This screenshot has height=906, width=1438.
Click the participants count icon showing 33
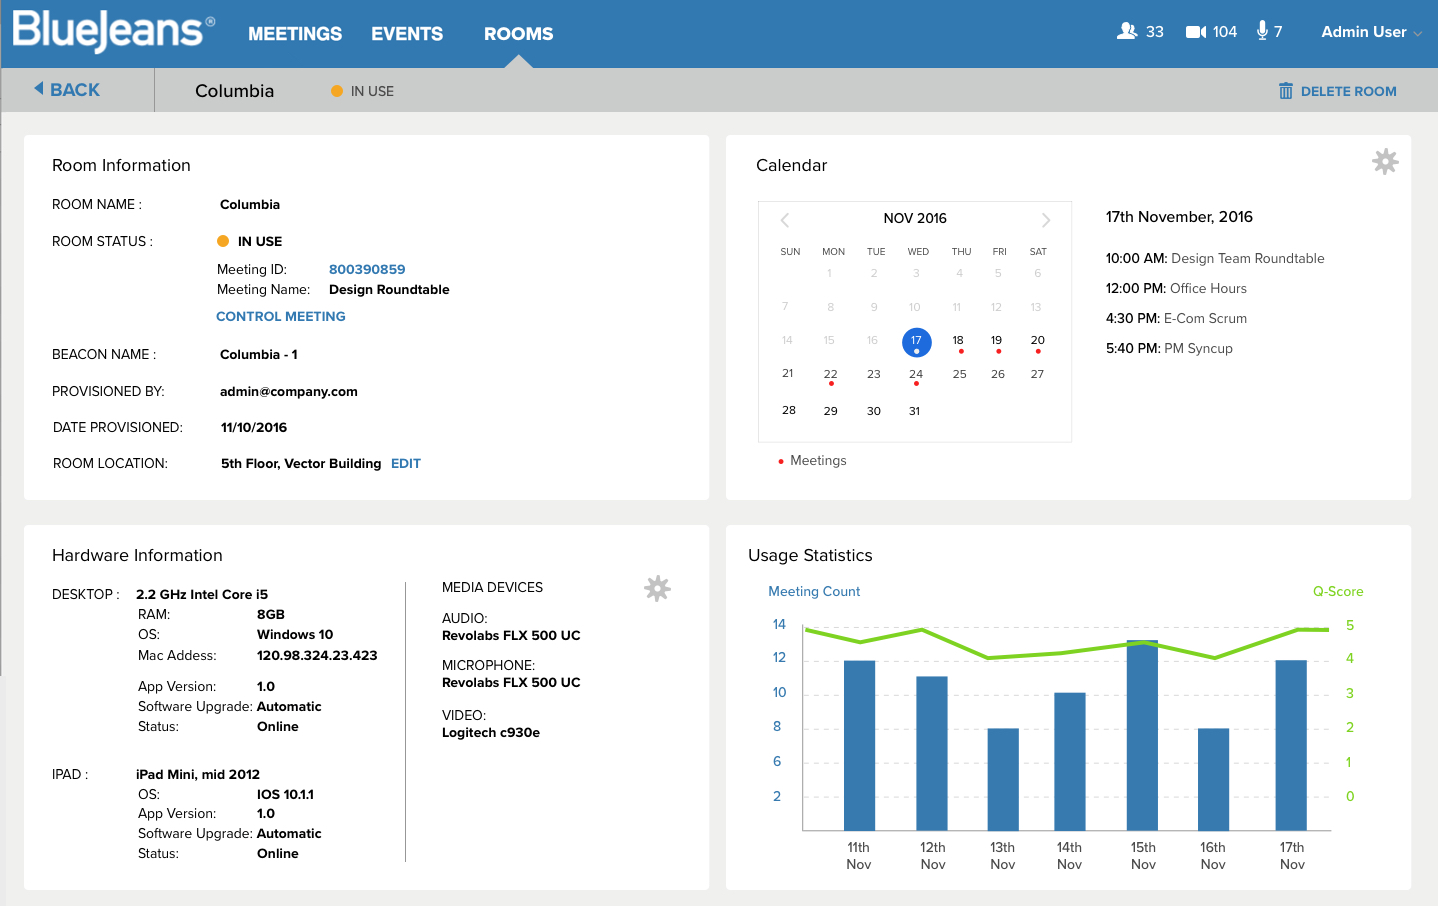[x=1127, y=31]
